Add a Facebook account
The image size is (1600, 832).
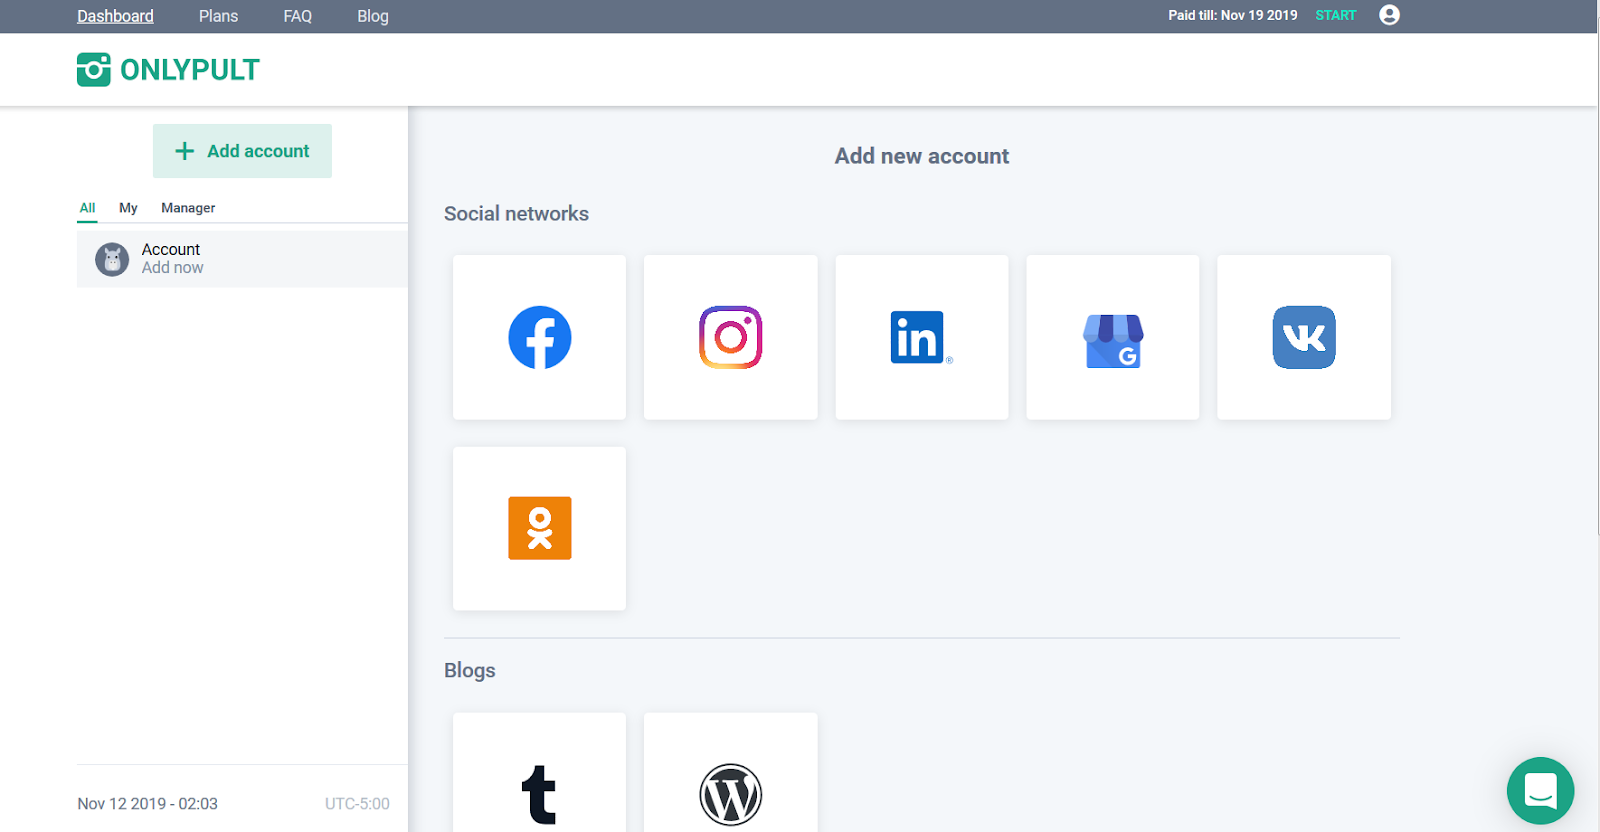(539, 337)
